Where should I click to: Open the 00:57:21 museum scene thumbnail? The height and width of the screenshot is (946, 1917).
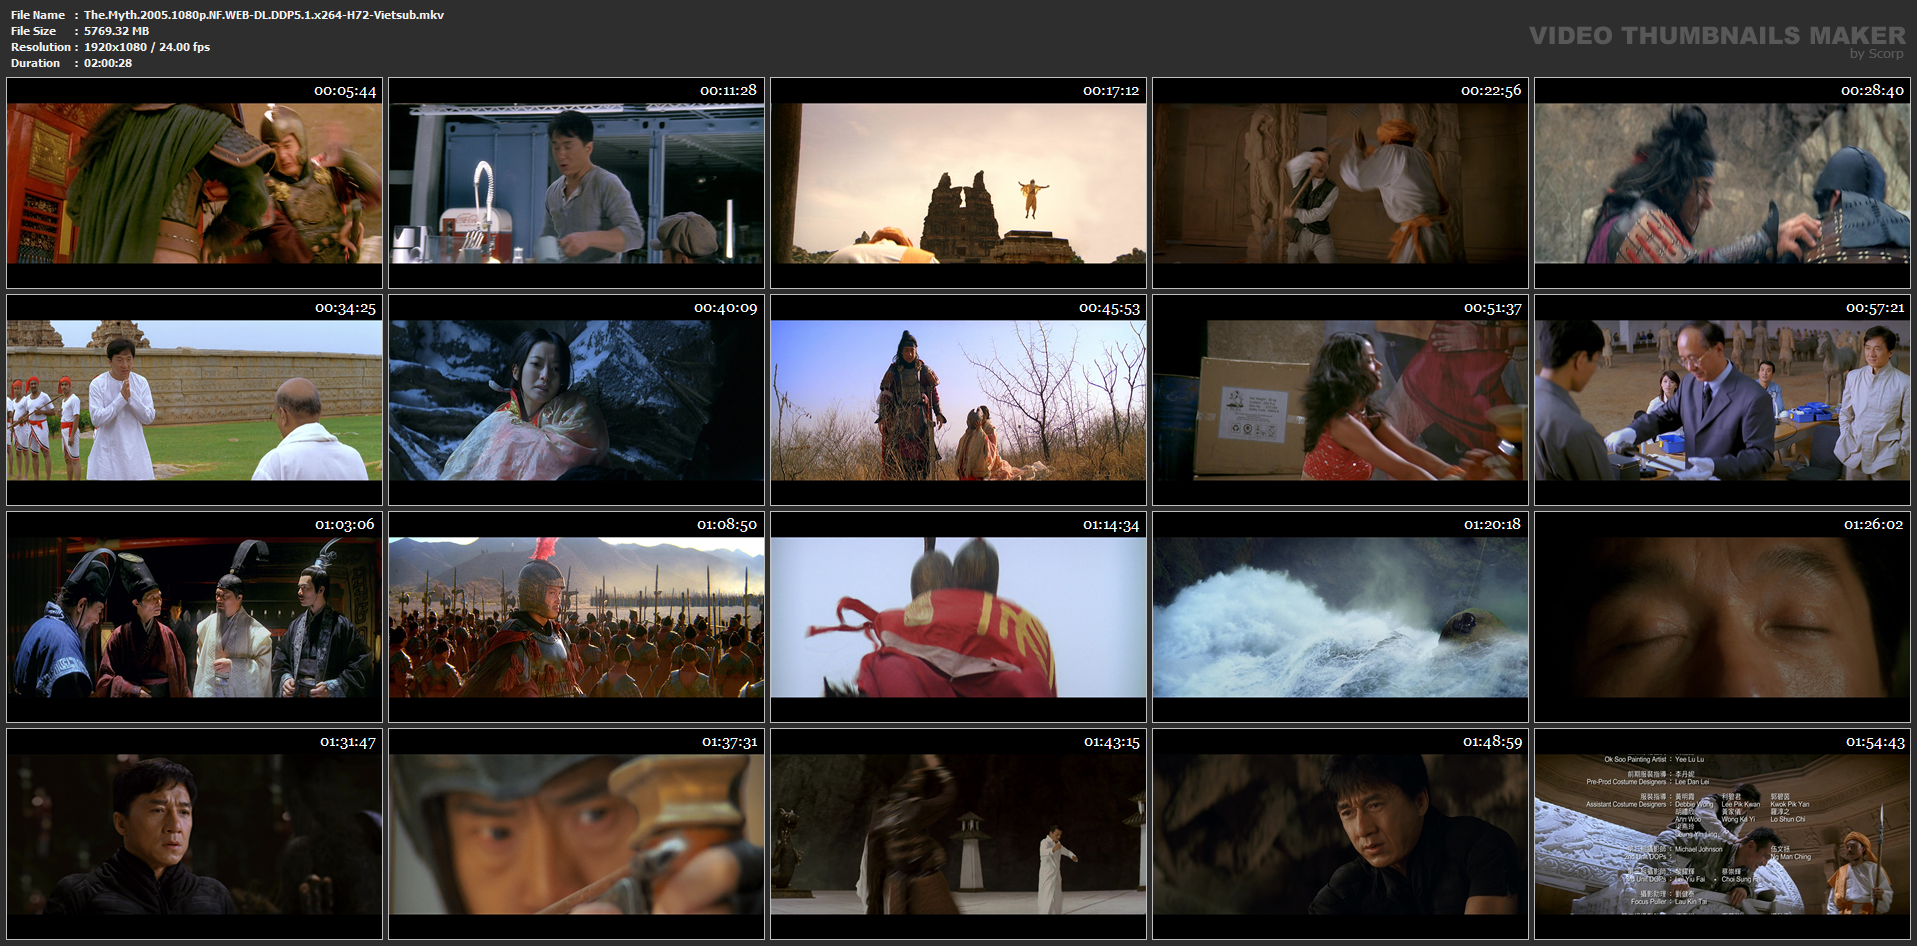(1723, 400)
